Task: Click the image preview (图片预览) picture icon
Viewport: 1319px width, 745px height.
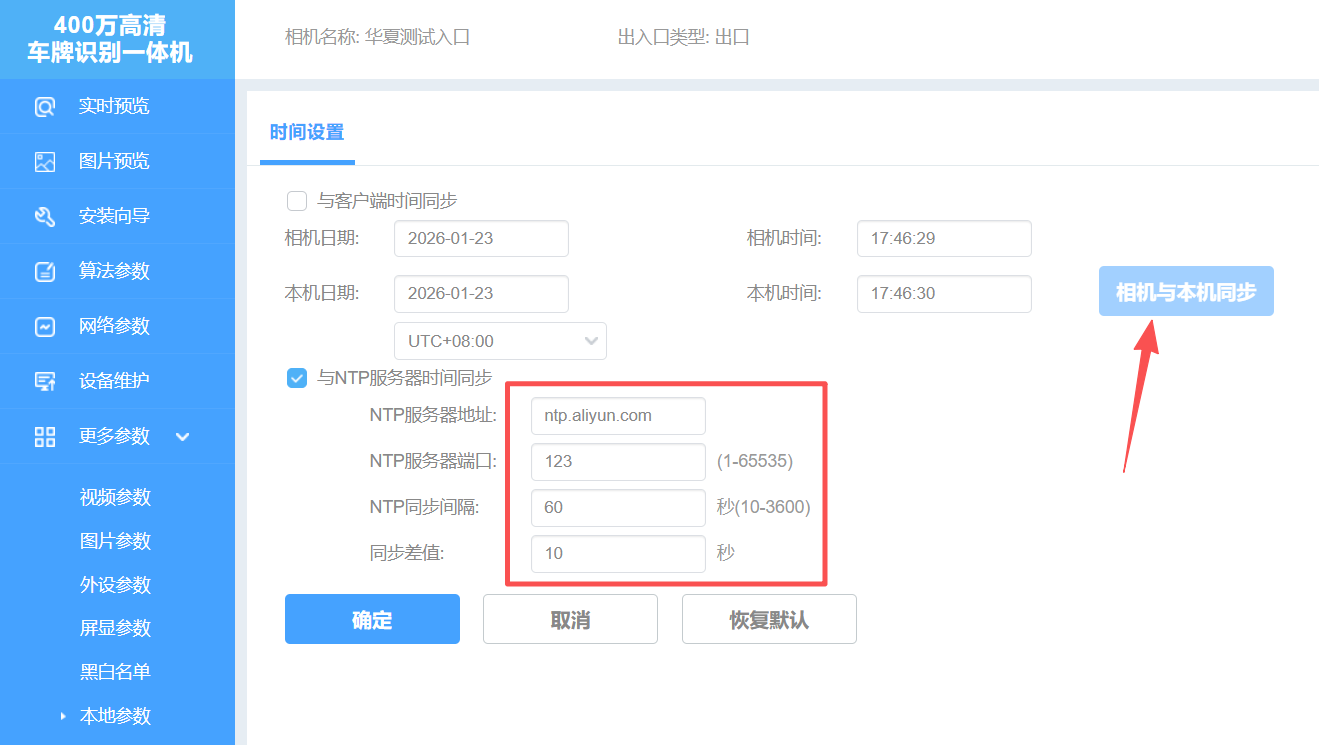Action: point(45,162)
